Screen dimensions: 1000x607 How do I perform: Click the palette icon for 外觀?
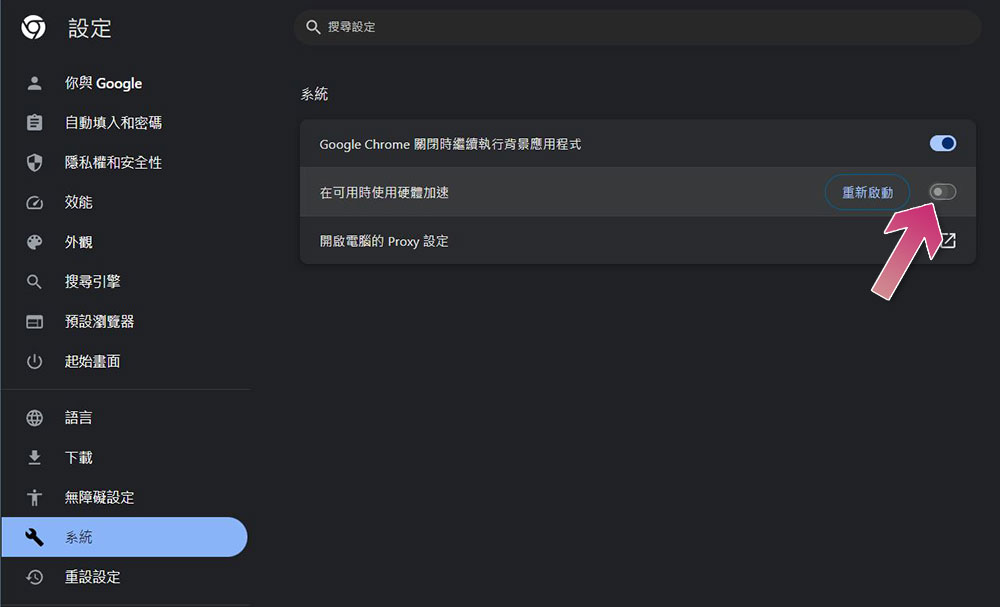(x=34, y=242)
